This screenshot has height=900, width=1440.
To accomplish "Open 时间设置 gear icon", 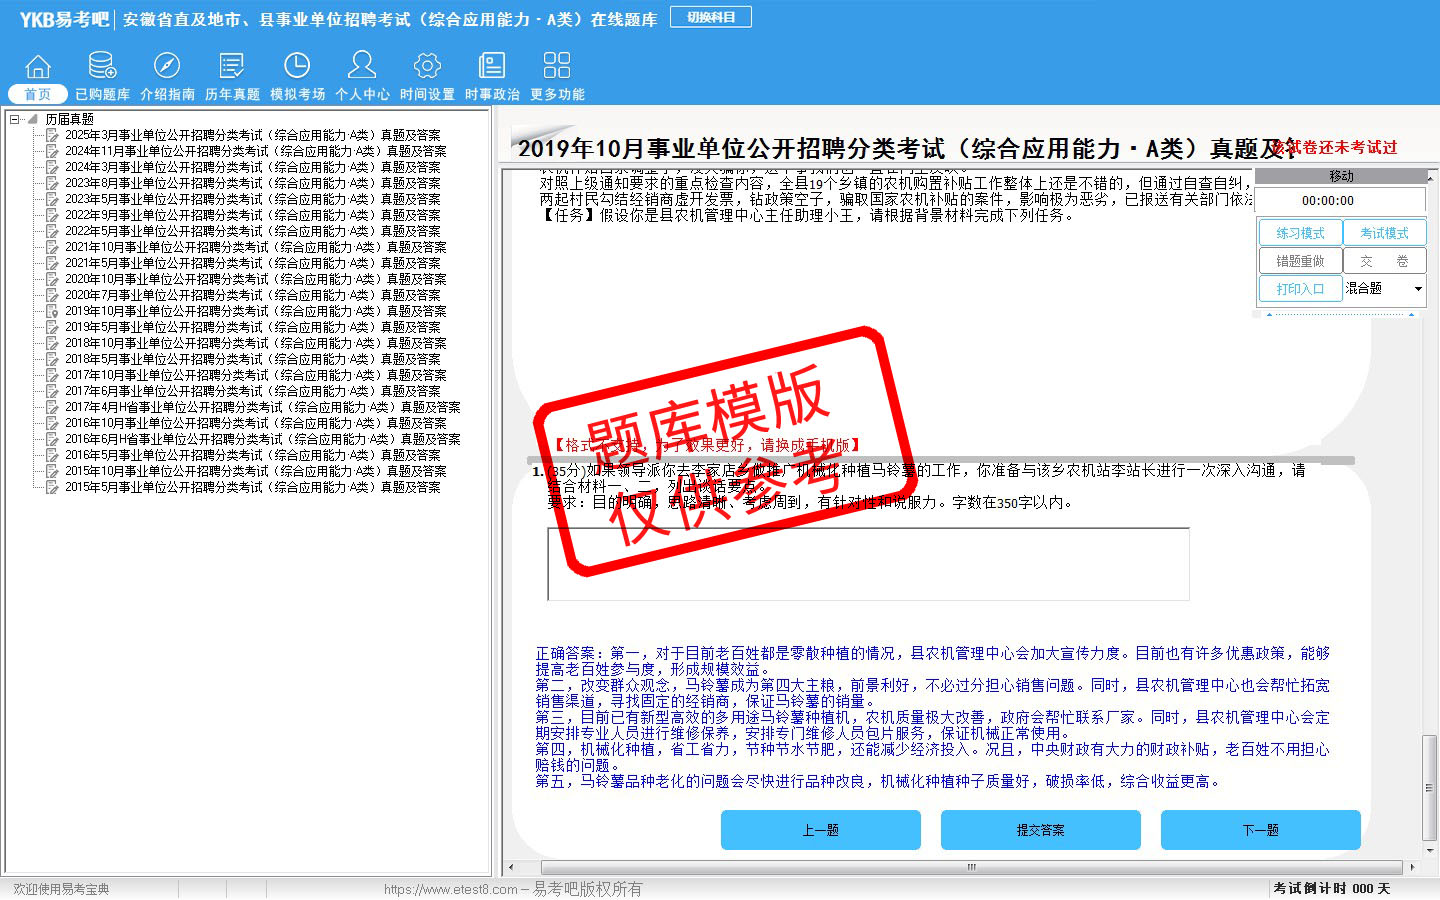I will pyautogui.click(x=427, y=67).
